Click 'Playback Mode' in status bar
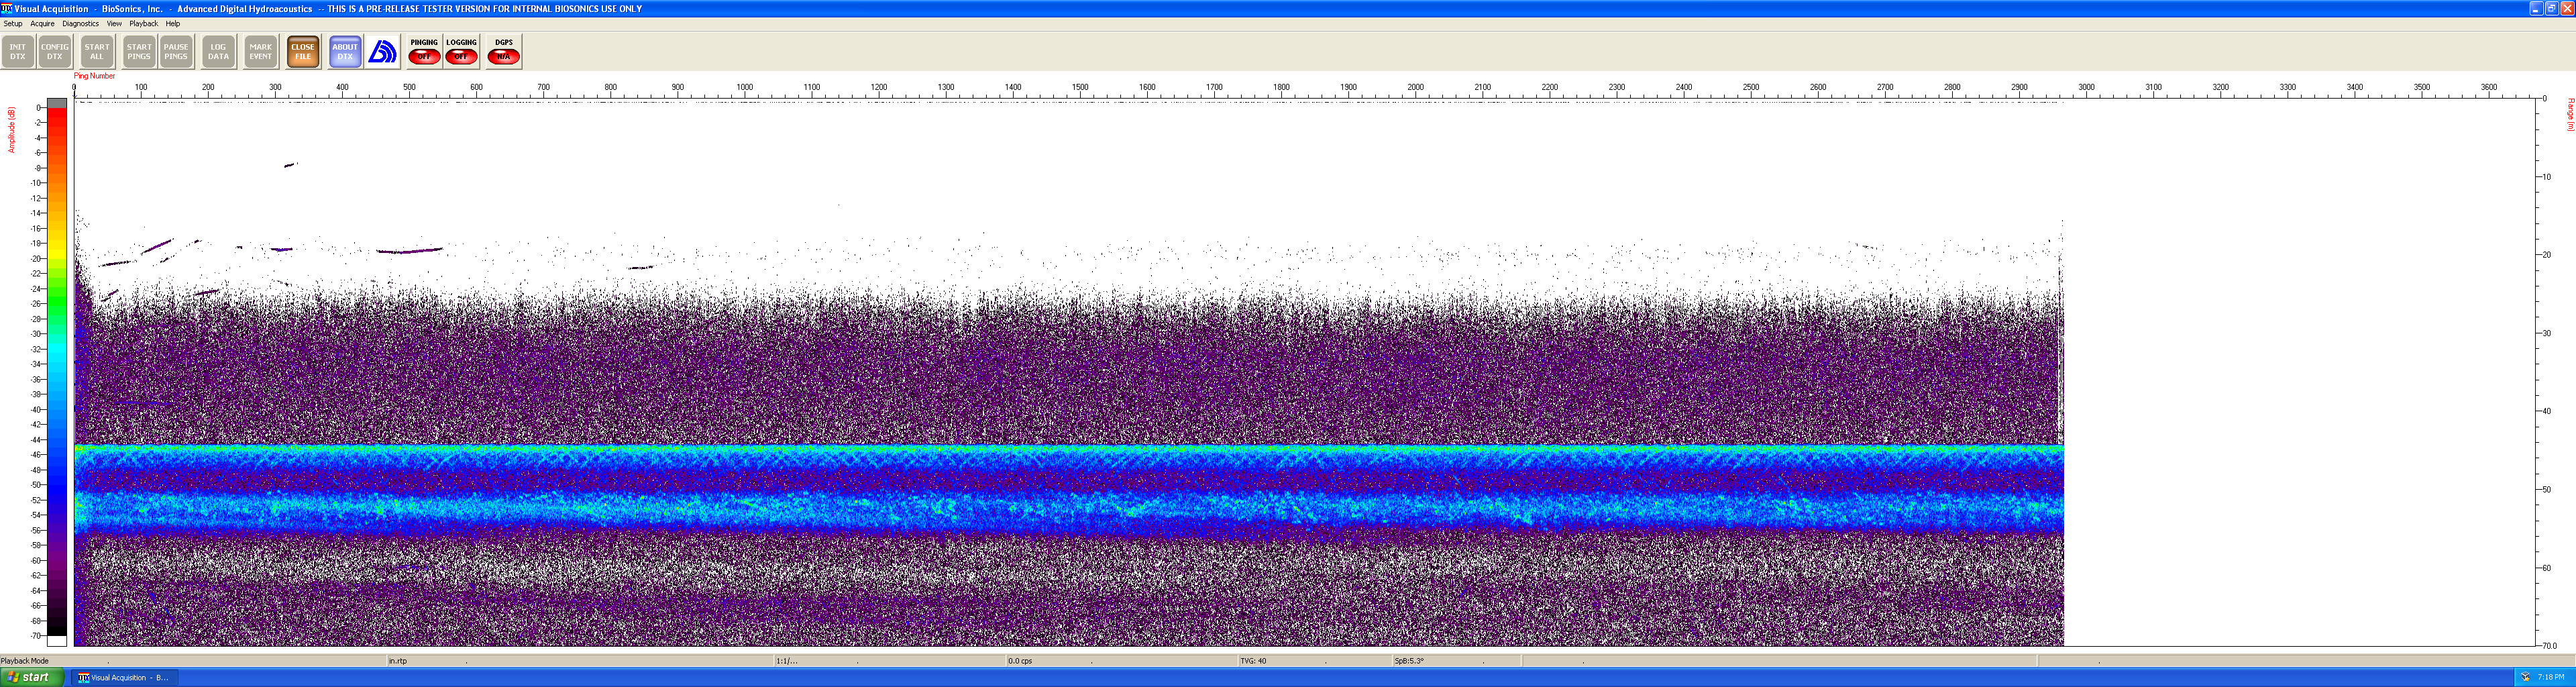 pyautogui.click(x=25, y=661)
